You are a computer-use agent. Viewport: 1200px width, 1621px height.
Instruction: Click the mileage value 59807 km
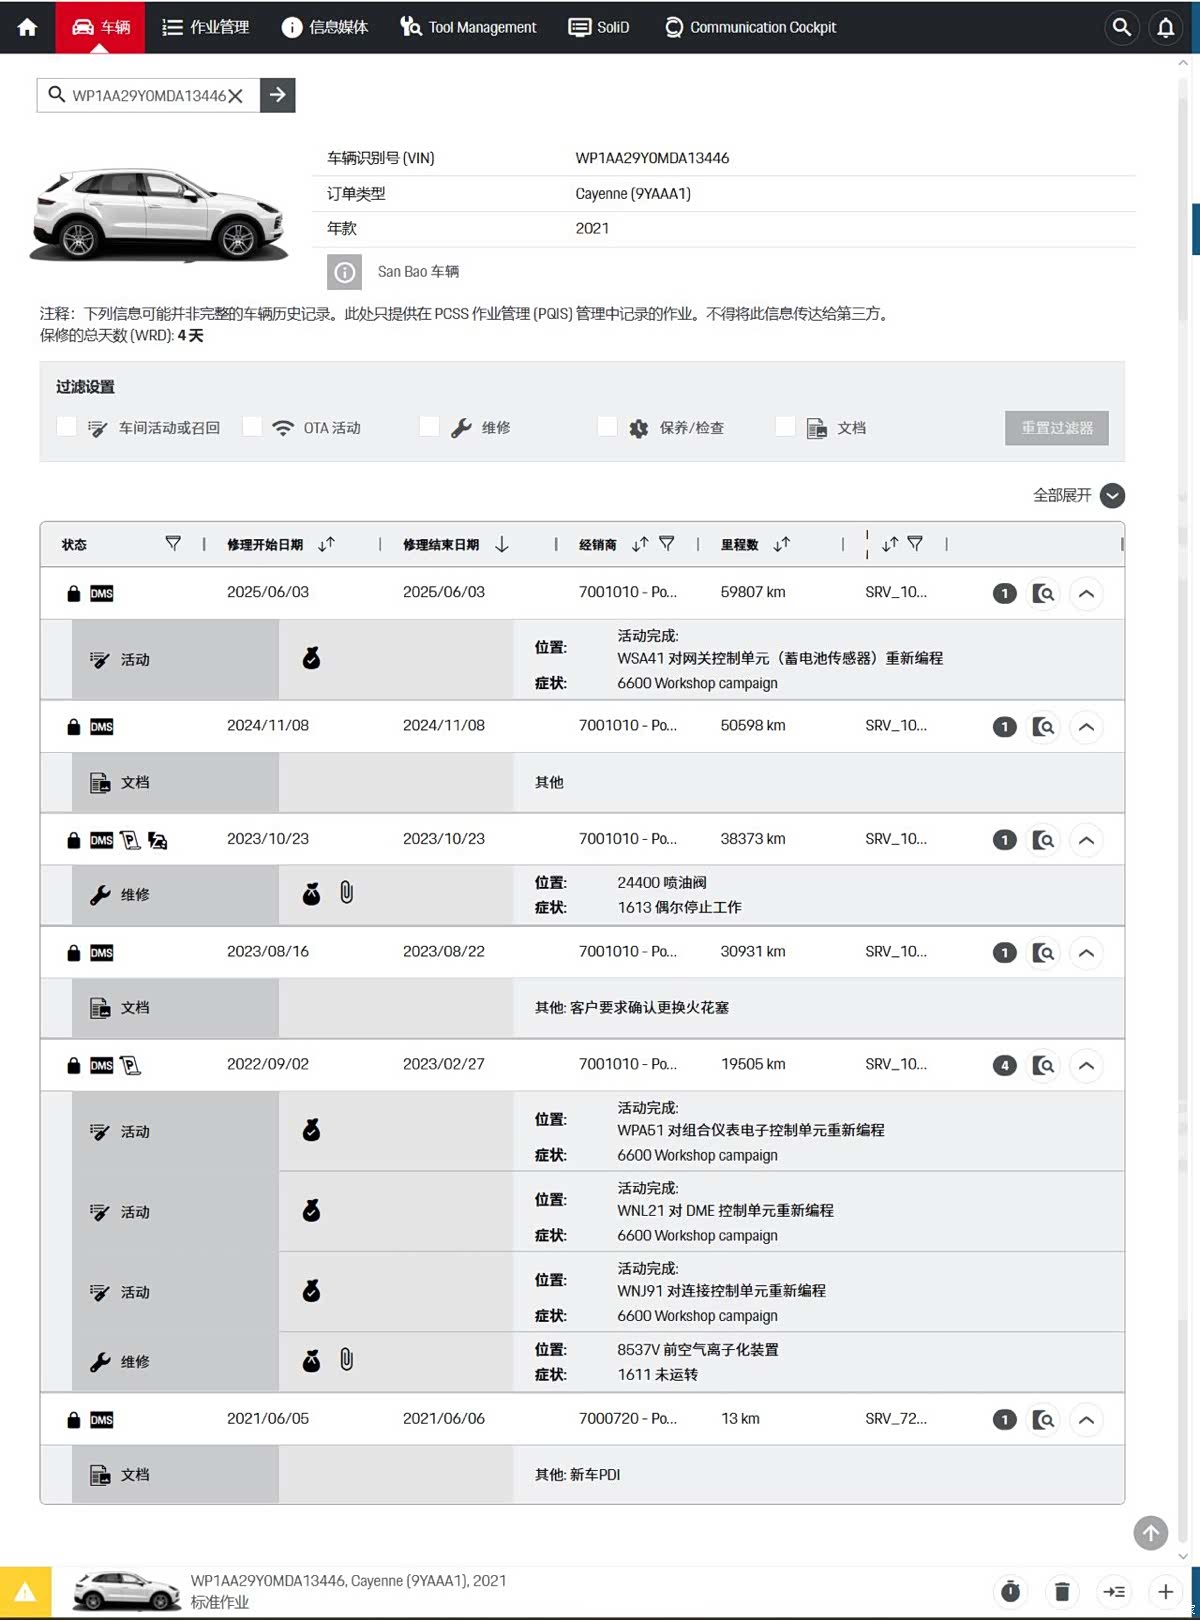pyautogui.click(x=753, y=592)
